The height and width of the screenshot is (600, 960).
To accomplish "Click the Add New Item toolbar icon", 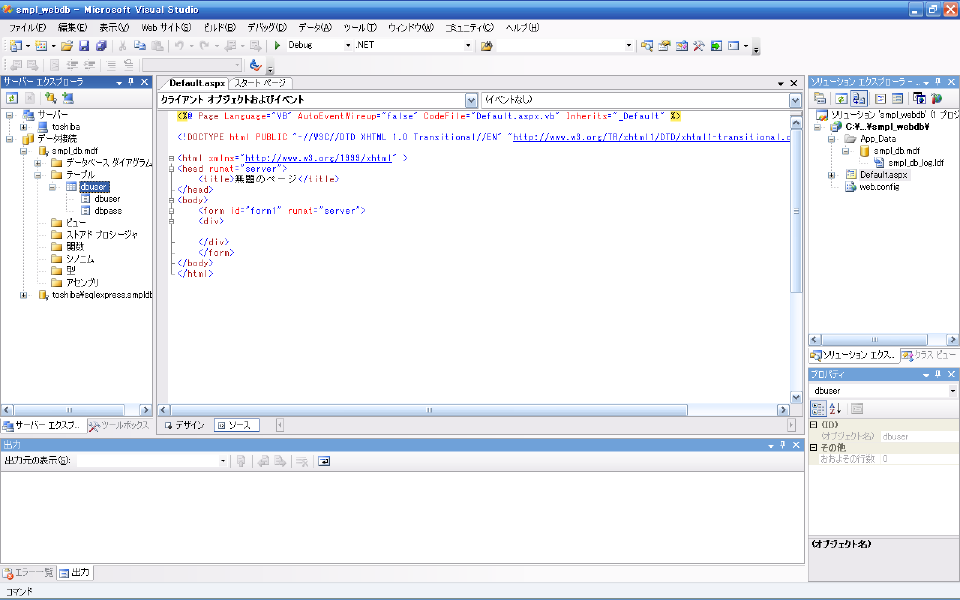I will pyautogui.click(x=41, y=46).
